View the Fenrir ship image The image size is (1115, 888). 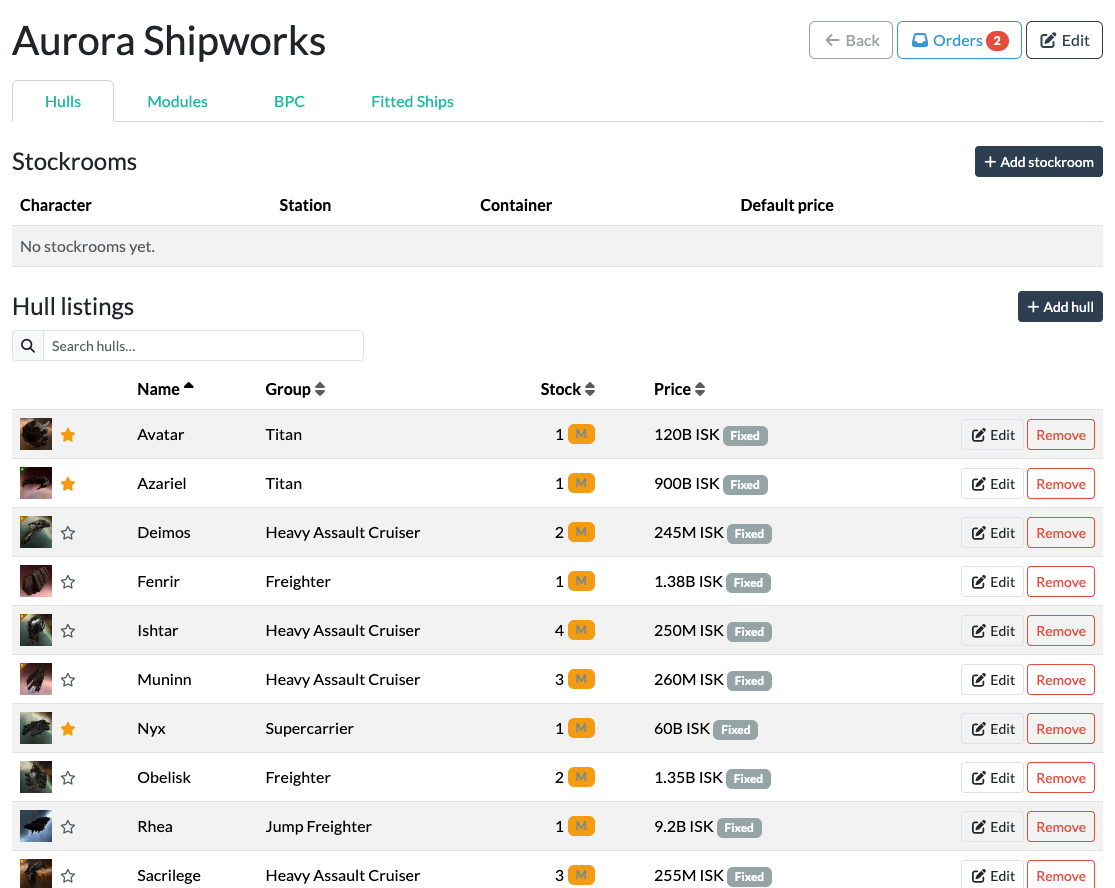coord(36,581)
